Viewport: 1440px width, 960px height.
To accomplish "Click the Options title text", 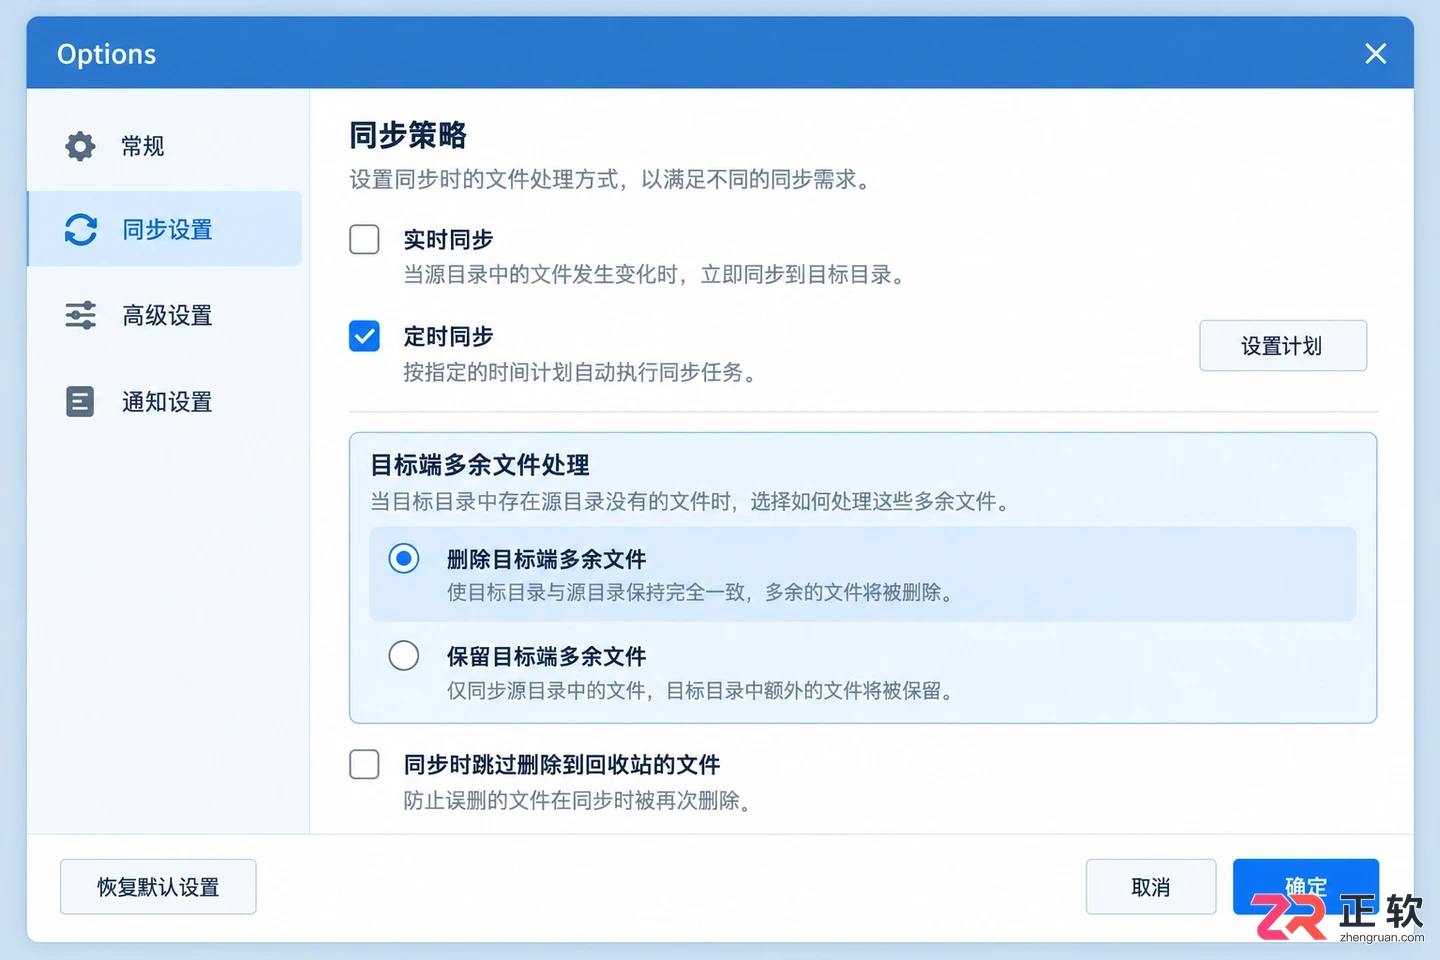I will (x=106, y=54).
